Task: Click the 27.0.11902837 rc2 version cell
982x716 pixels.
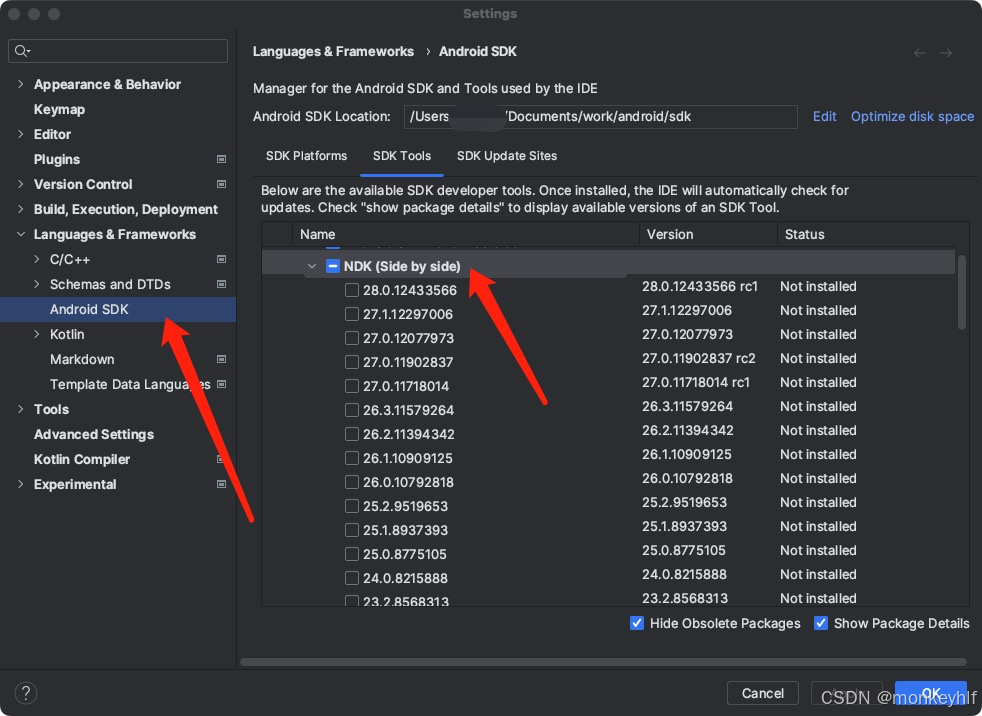Action: [x=699, y=358]
